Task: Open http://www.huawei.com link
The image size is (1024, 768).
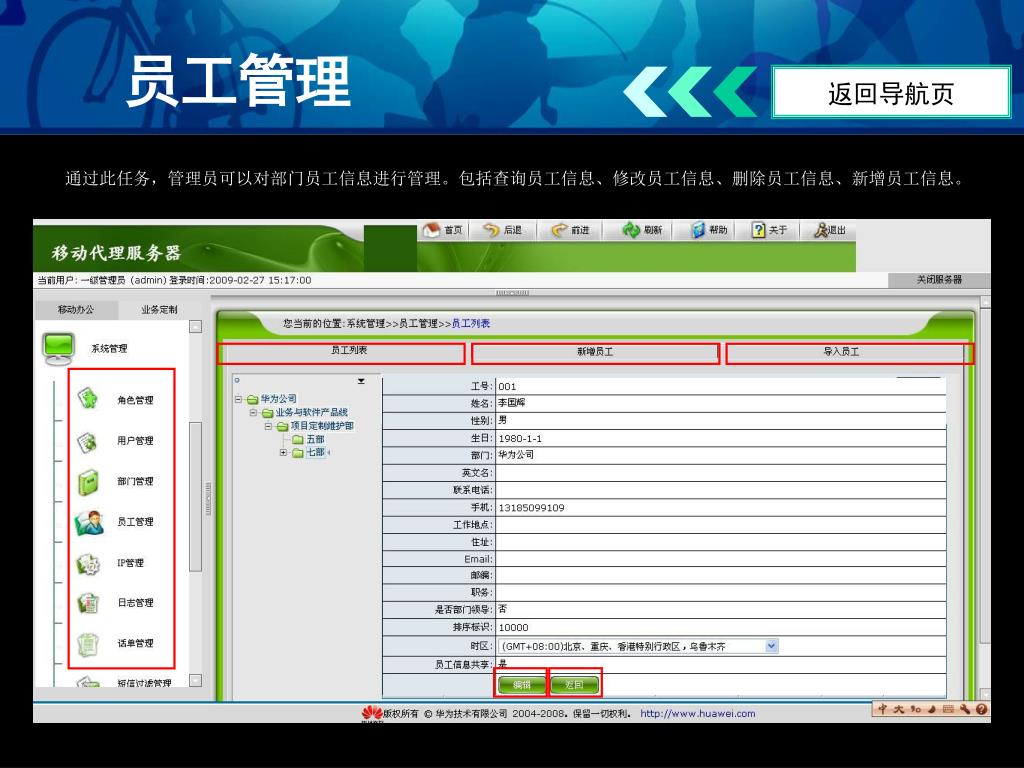Action: coord(697,713)
